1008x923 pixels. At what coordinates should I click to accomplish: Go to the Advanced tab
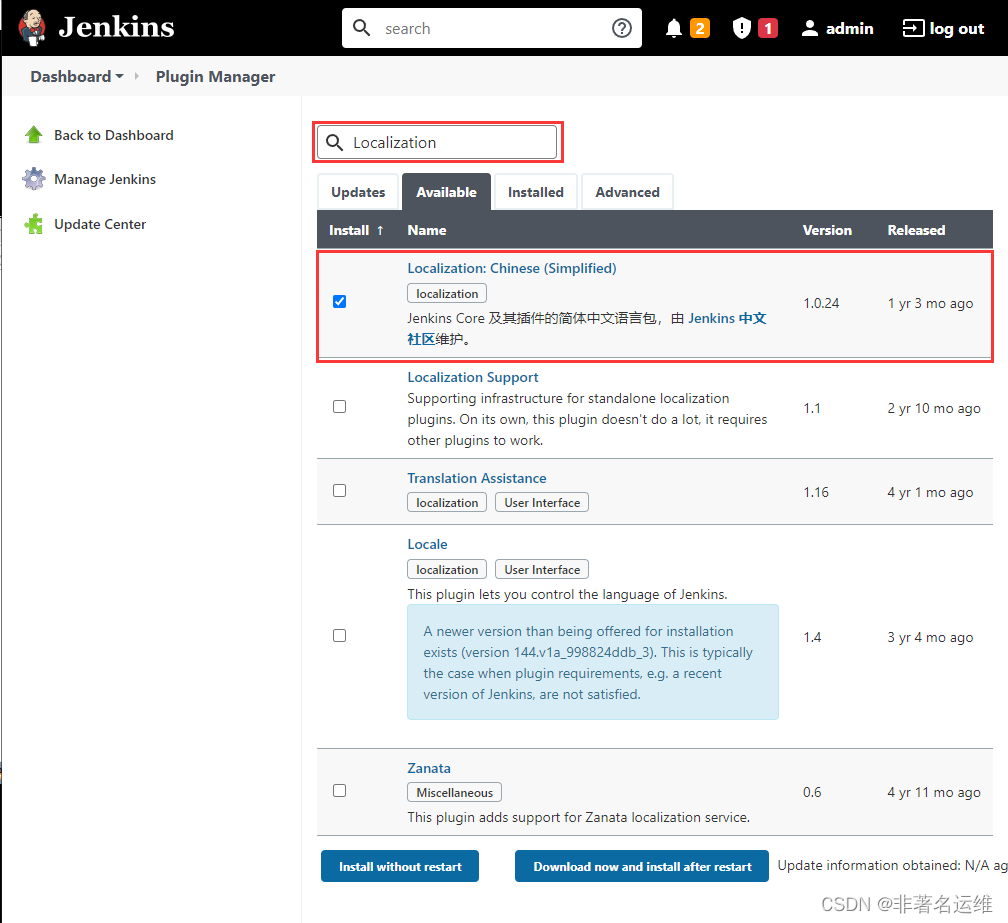point(627,192)
